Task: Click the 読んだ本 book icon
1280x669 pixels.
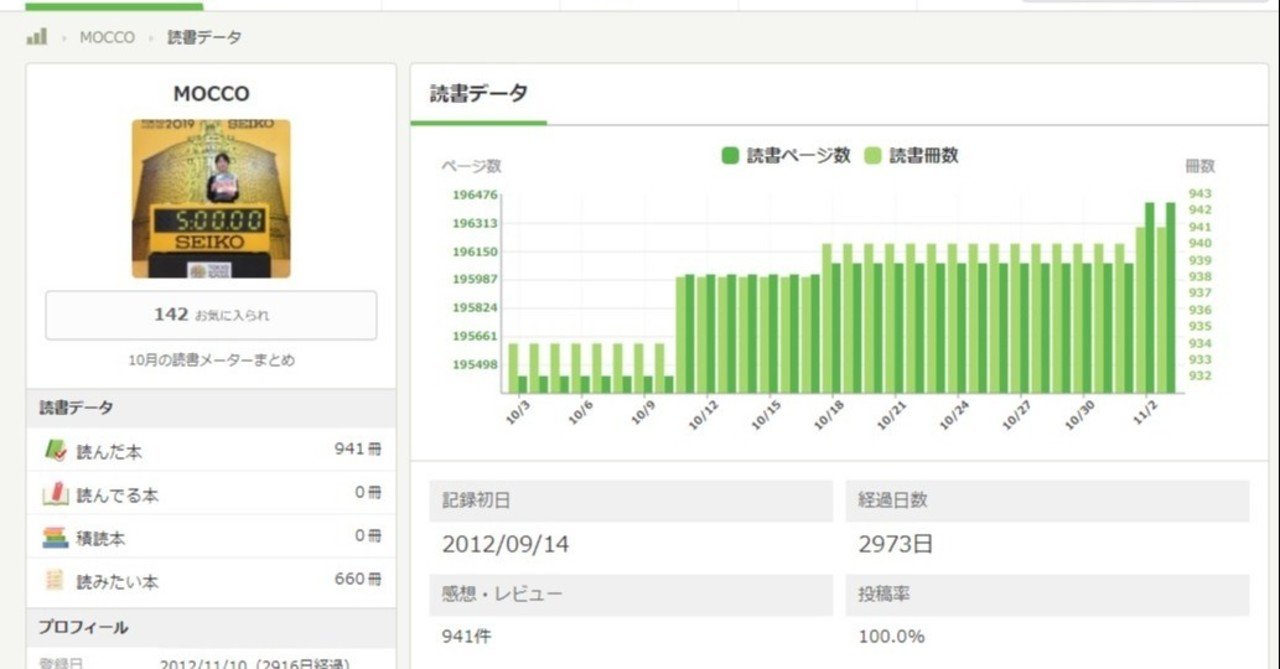Action: 55,451
